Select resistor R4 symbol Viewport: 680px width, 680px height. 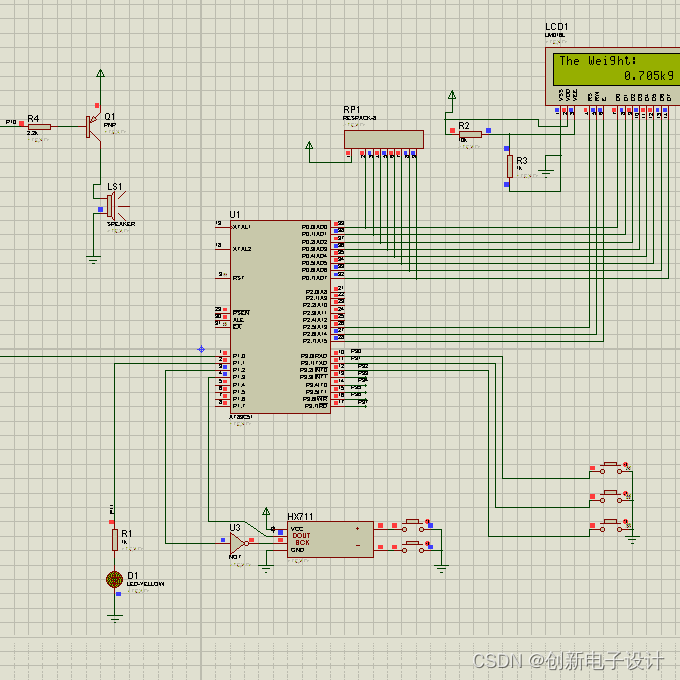click(39, 127)
